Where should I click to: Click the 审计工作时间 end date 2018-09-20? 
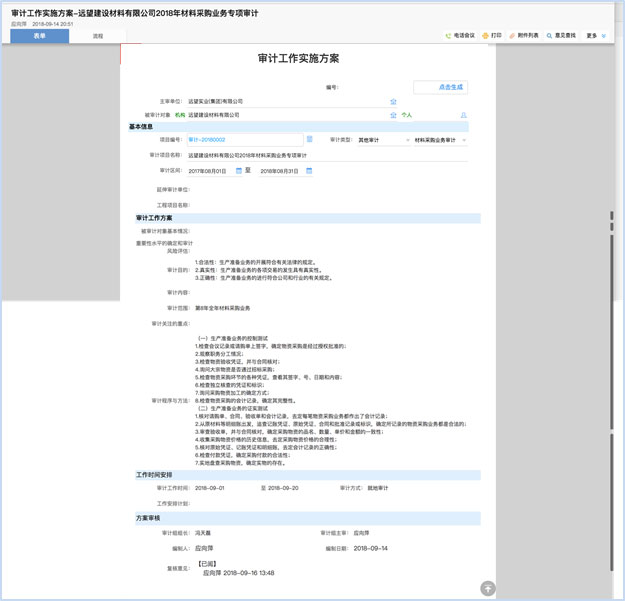(283, 488)
